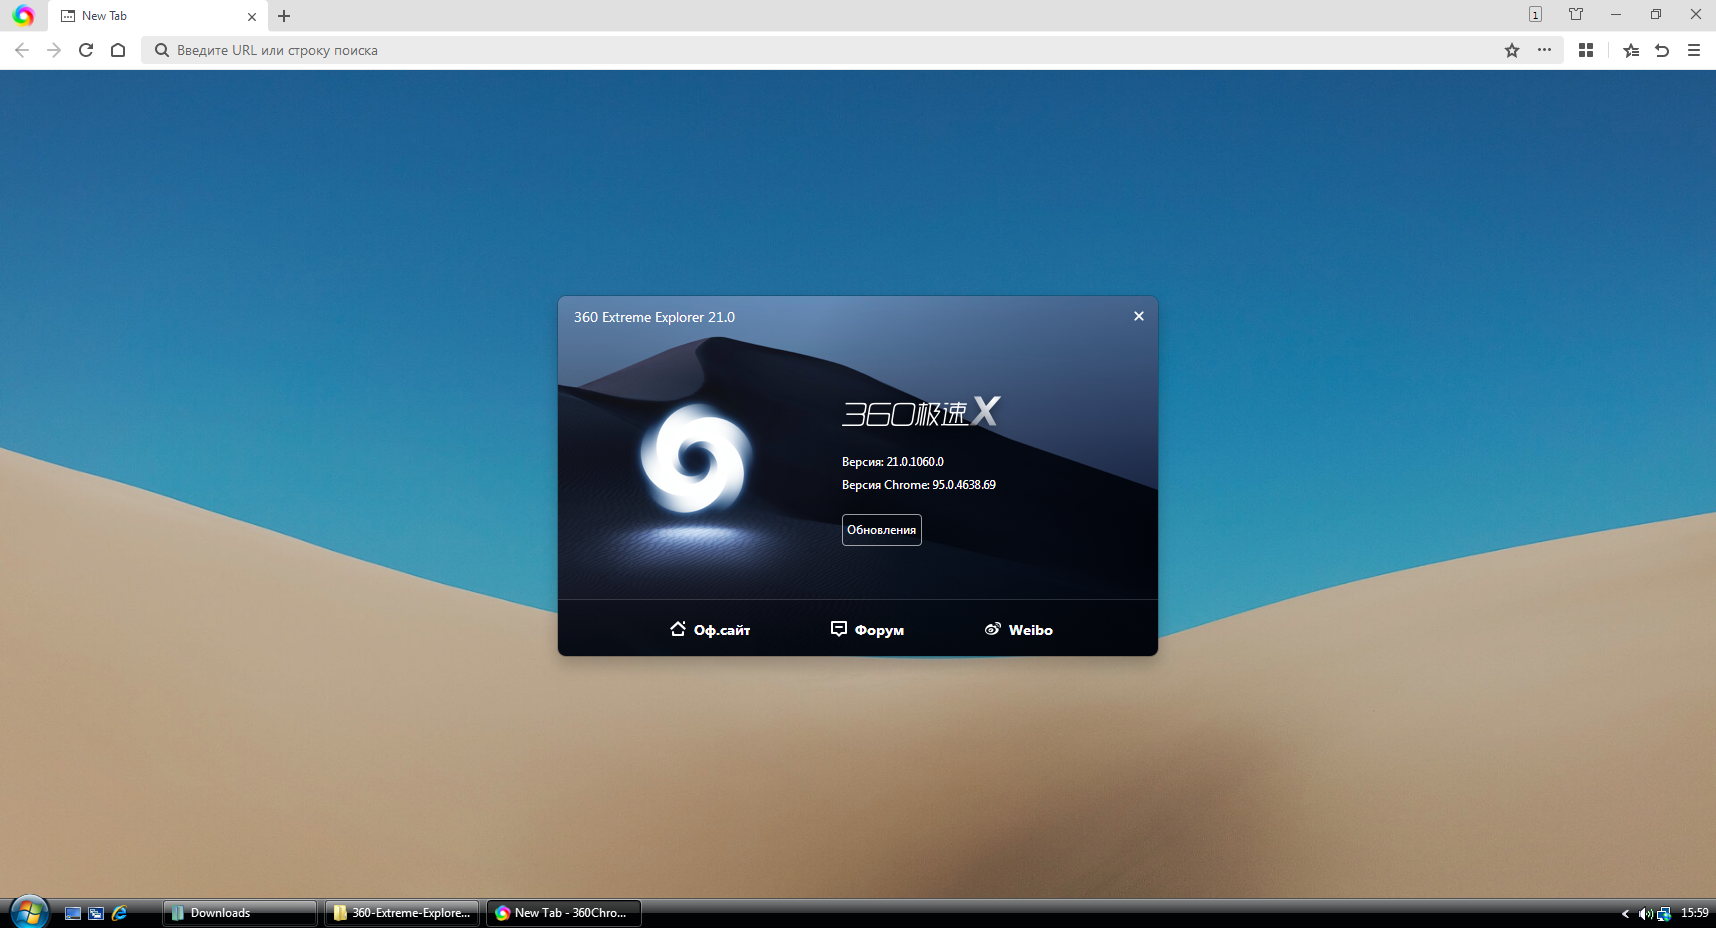This screenshot has height=928, width=1716.
Task: Open a new tab with plus button
Action: click(284, 16)
